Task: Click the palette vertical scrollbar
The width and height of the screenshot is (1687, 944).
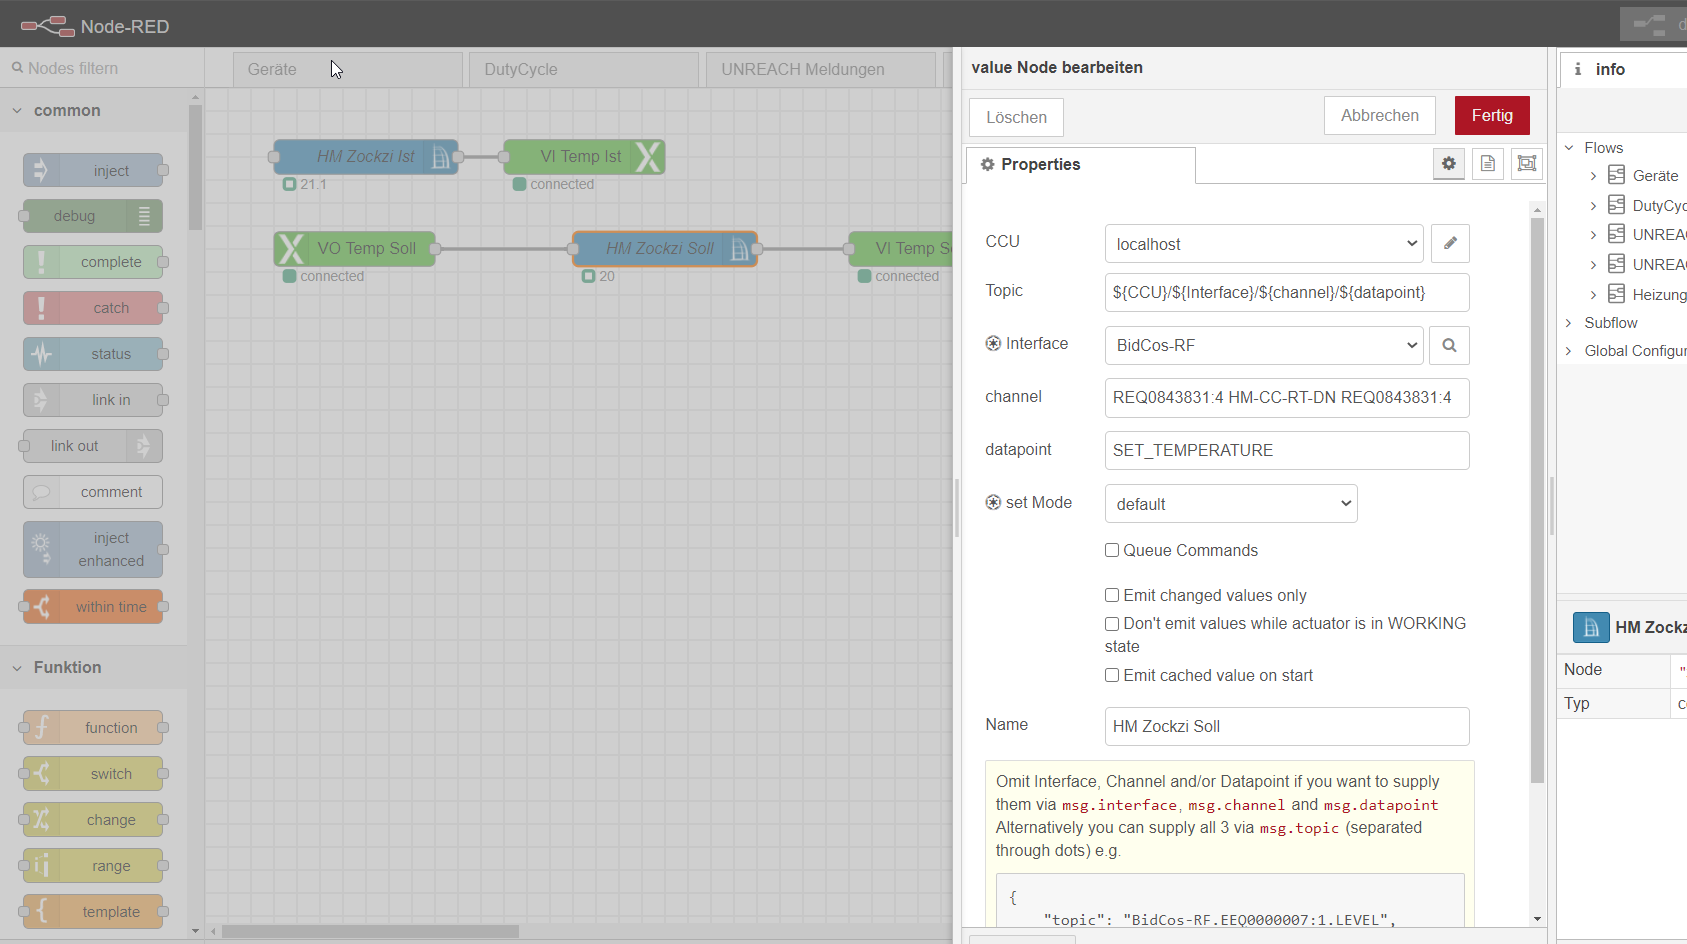Action: (x=195, y=167)
